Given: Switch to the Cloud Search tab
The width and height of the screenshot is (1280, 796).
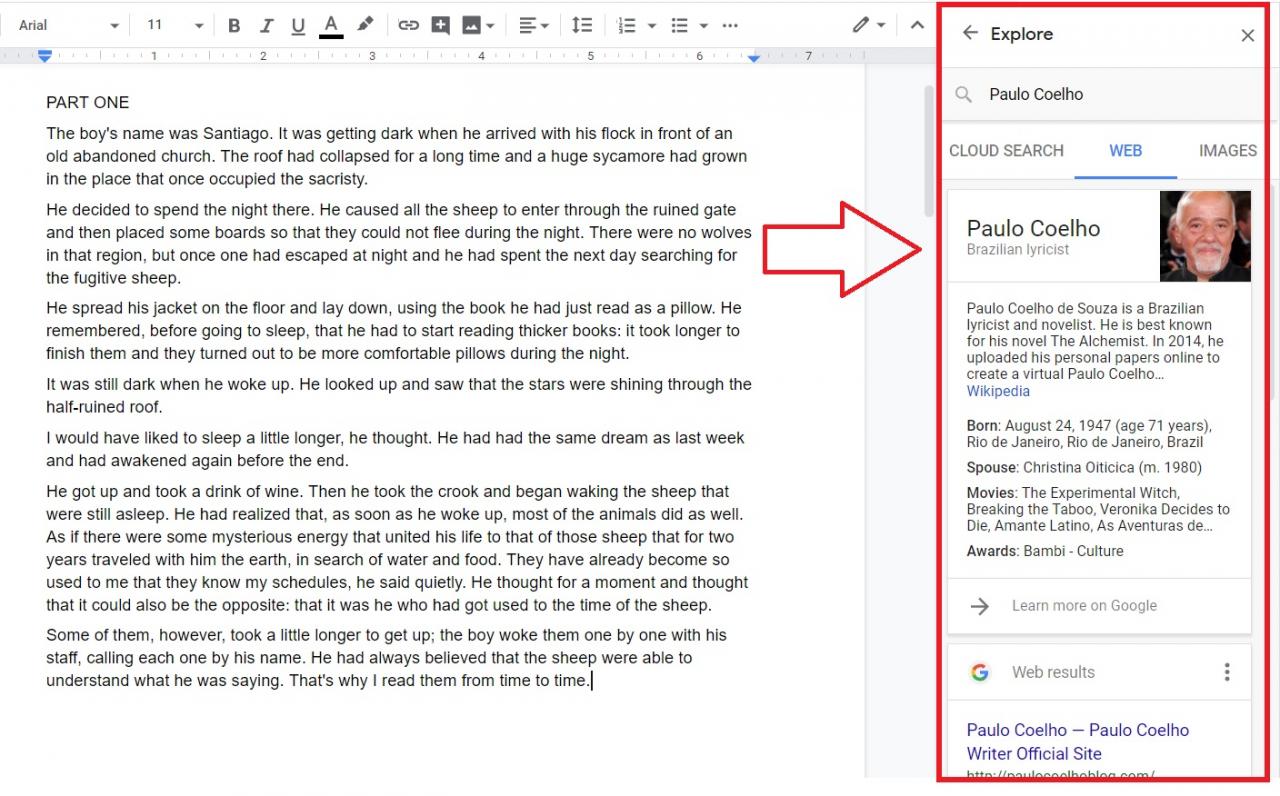Looking at the screenshot, I should (x=1006, y=151).
